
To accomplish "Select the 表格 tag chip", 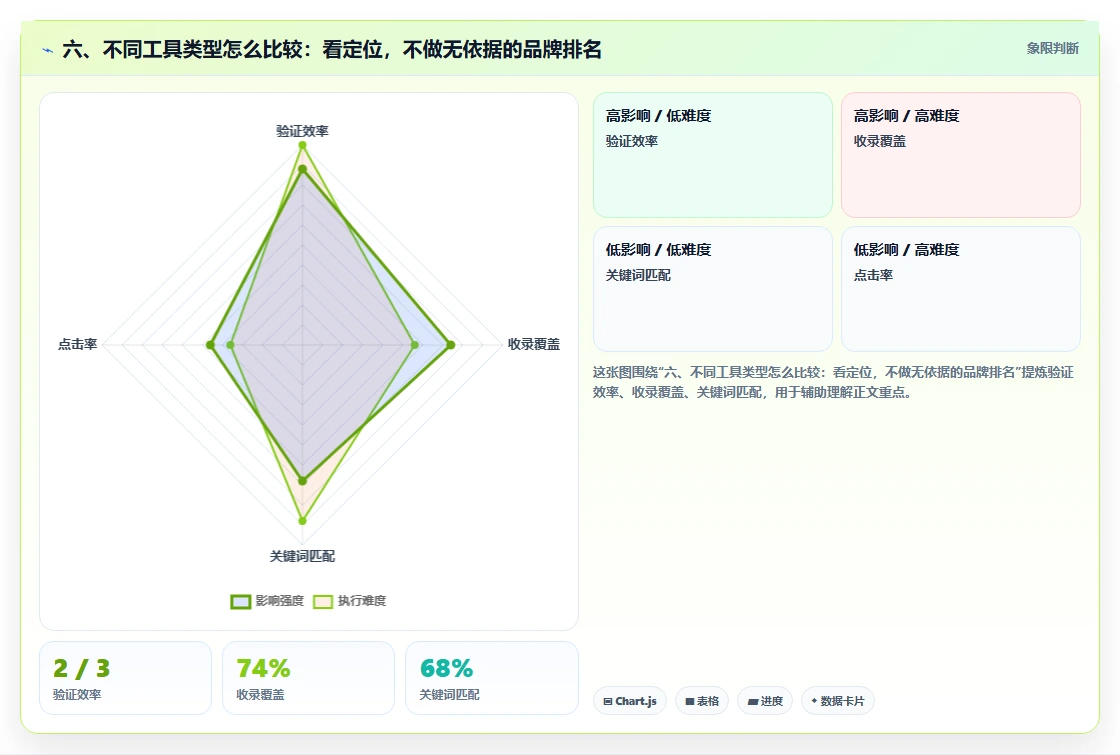I will (702, 701).
